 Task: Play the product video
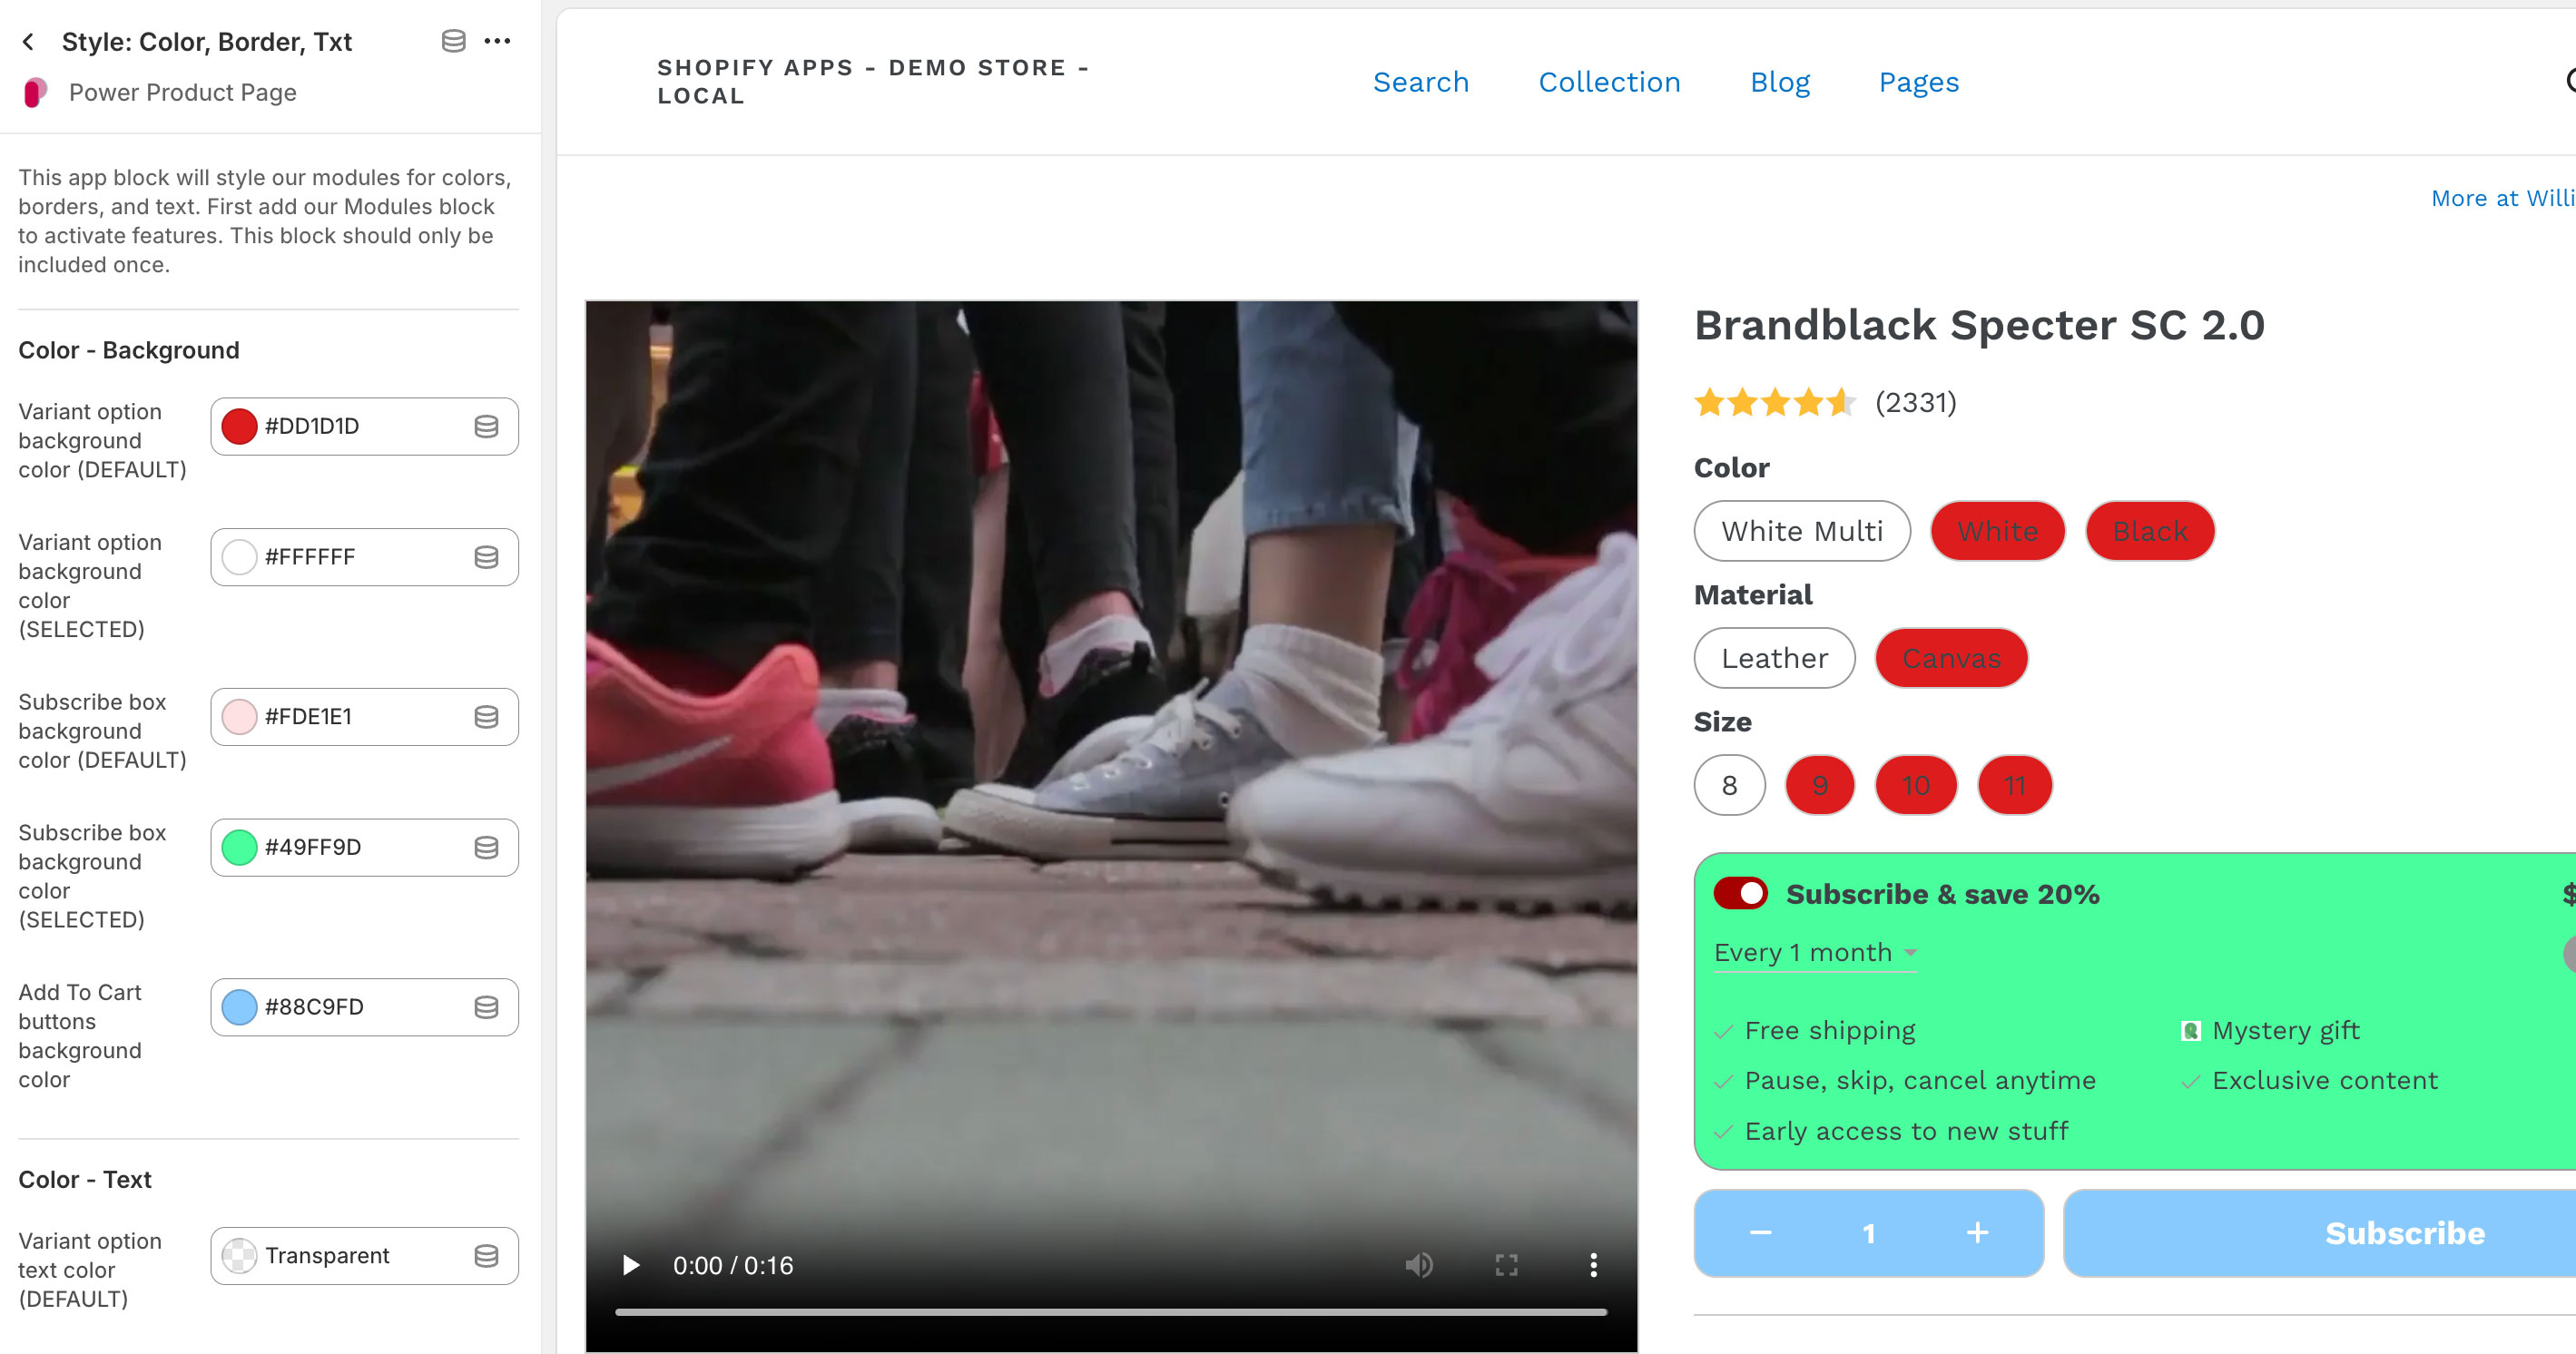[x=631, y=1265]
